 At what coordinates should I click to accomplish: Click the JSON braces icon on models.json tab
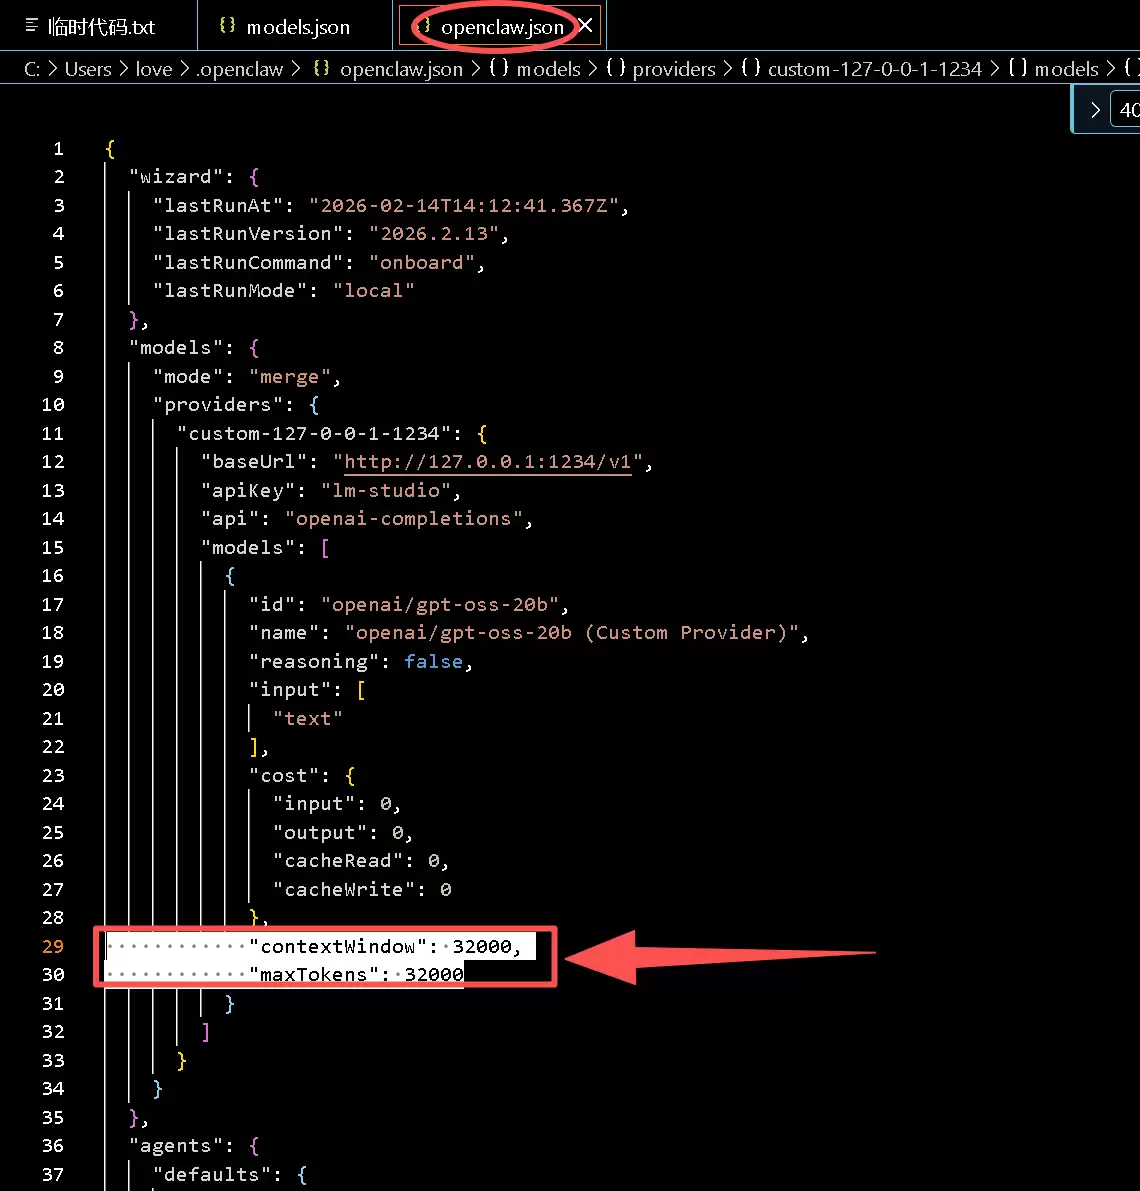pos(228,26)
